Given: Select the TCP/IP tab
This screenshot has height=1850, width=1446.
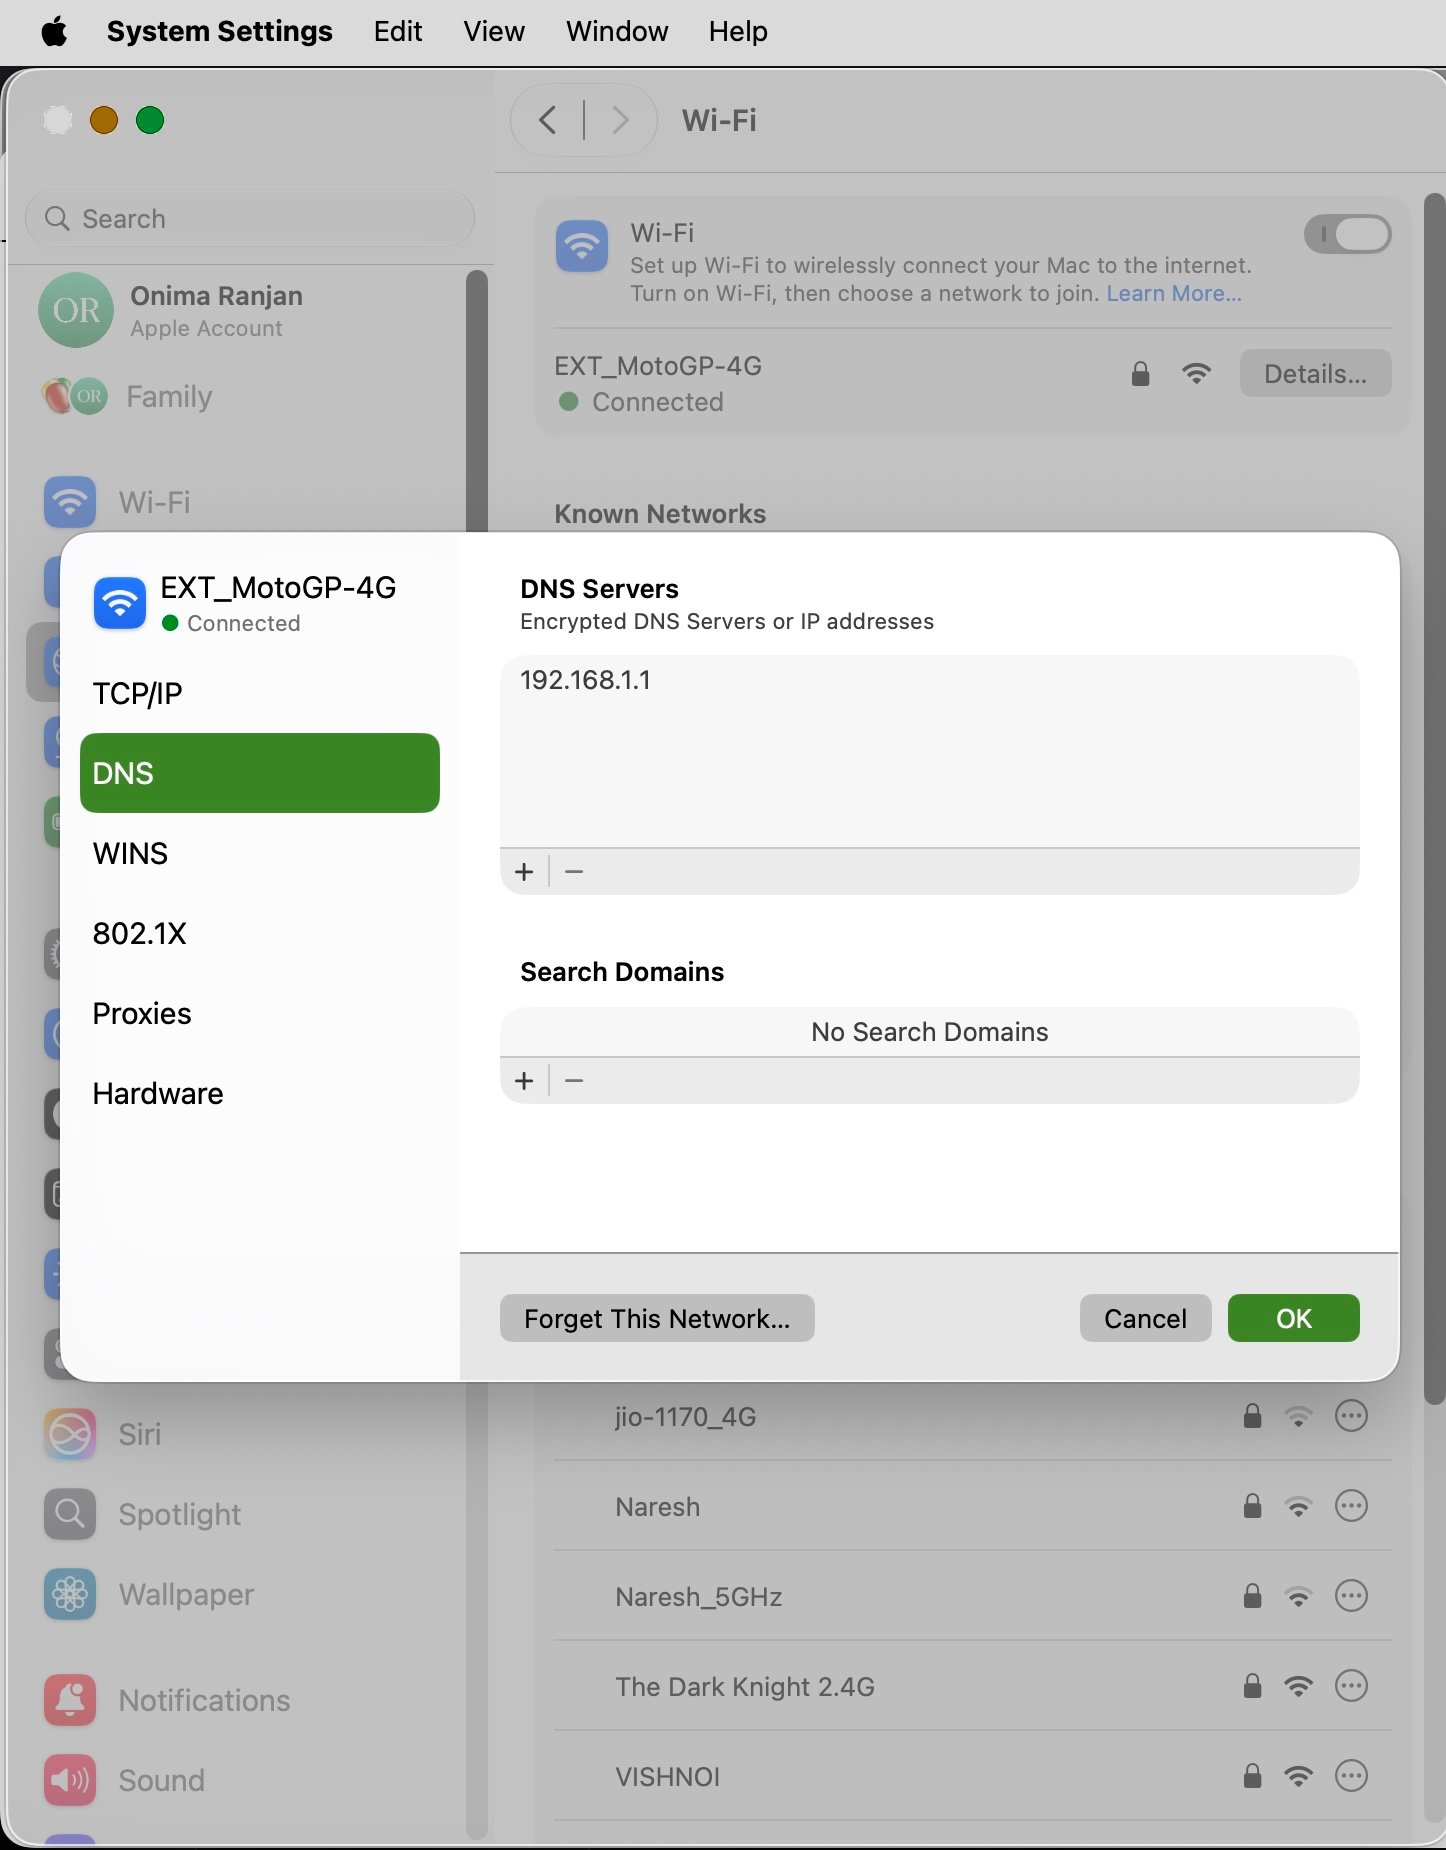Looking at the screenshot, I should pyautogui.click(x=260, y=694).
